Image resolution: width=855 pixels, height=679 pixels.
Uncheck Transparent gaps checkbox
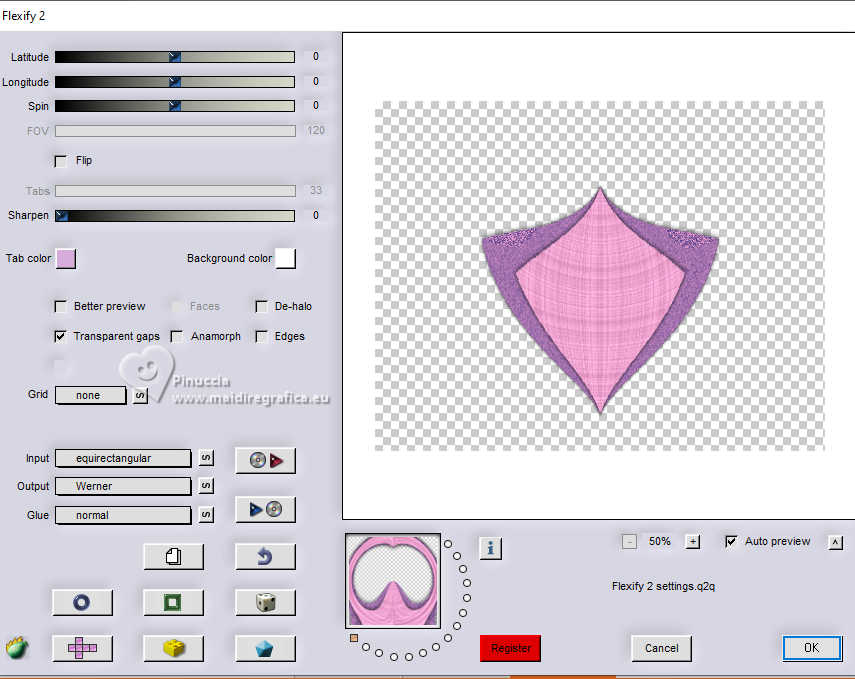61,337
